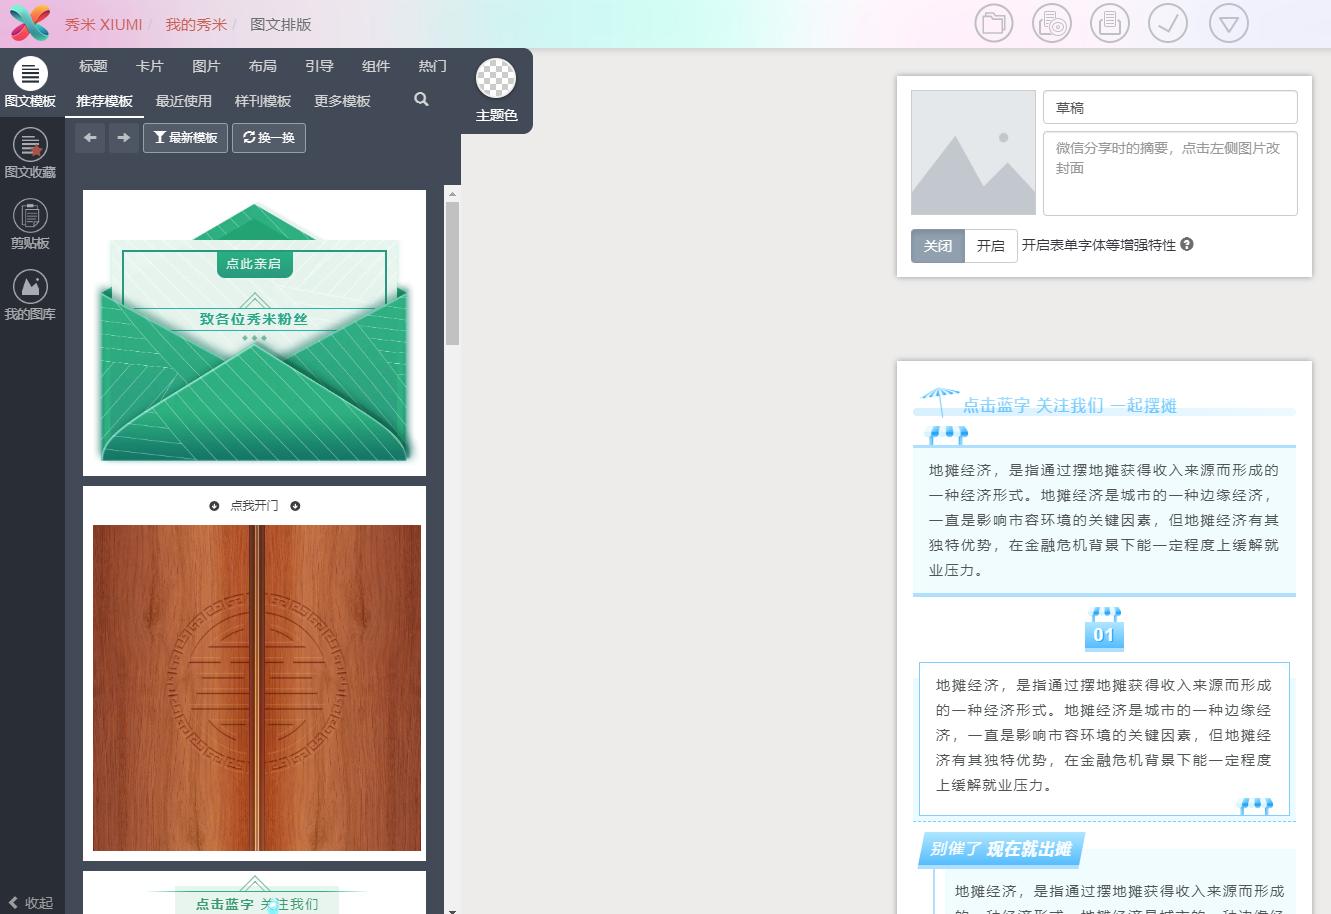Viewport: 1331px width, 914px height.
Task: Click the 草稿 title input field
Action: (x=1169, y=107)
